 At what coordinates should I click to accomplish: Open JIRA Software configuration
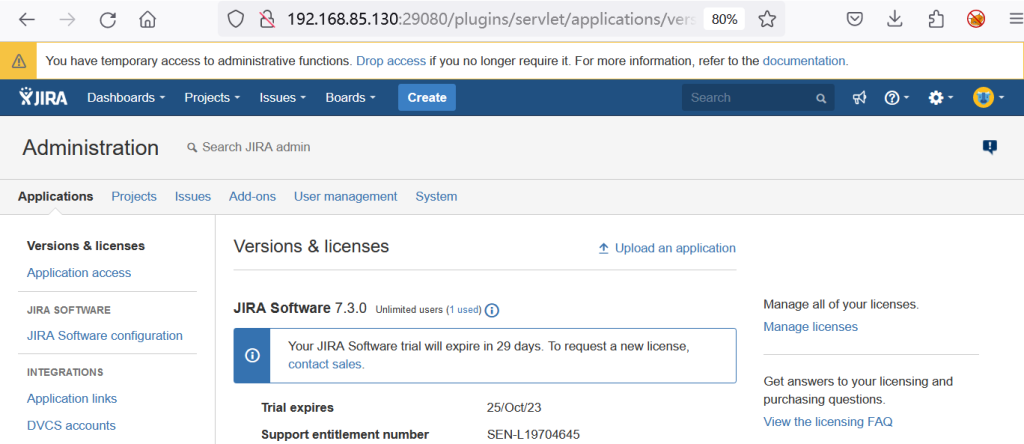point(104,336)
